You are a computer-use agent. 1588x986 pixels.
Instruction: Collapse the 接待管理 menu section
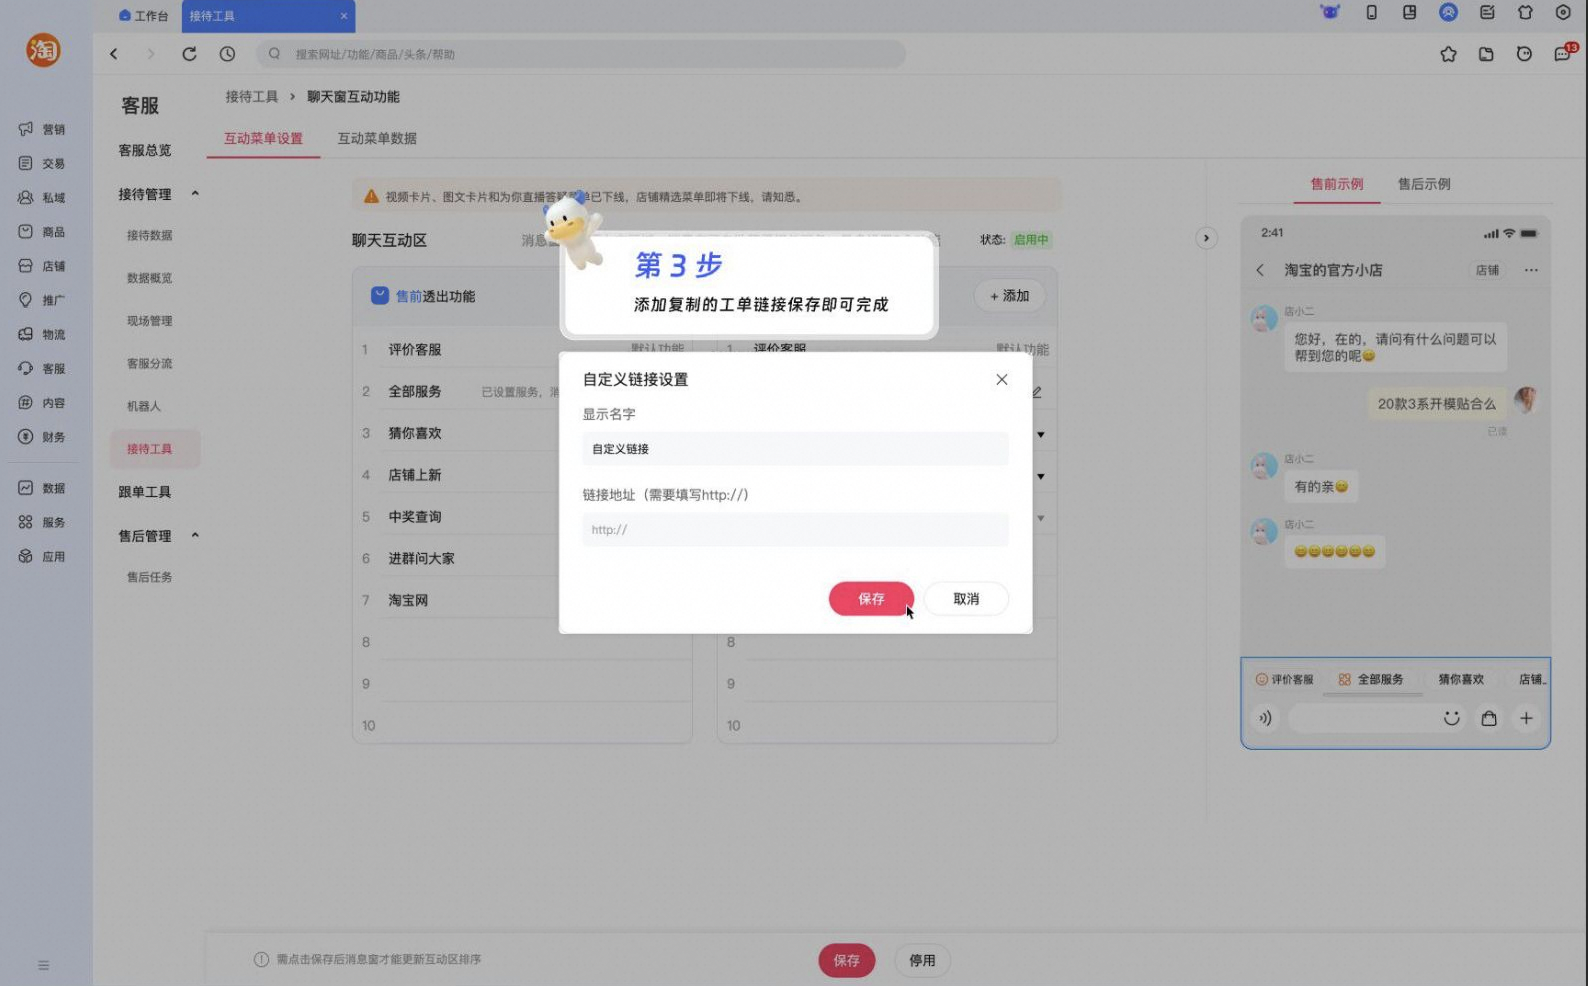pos(195,194)
